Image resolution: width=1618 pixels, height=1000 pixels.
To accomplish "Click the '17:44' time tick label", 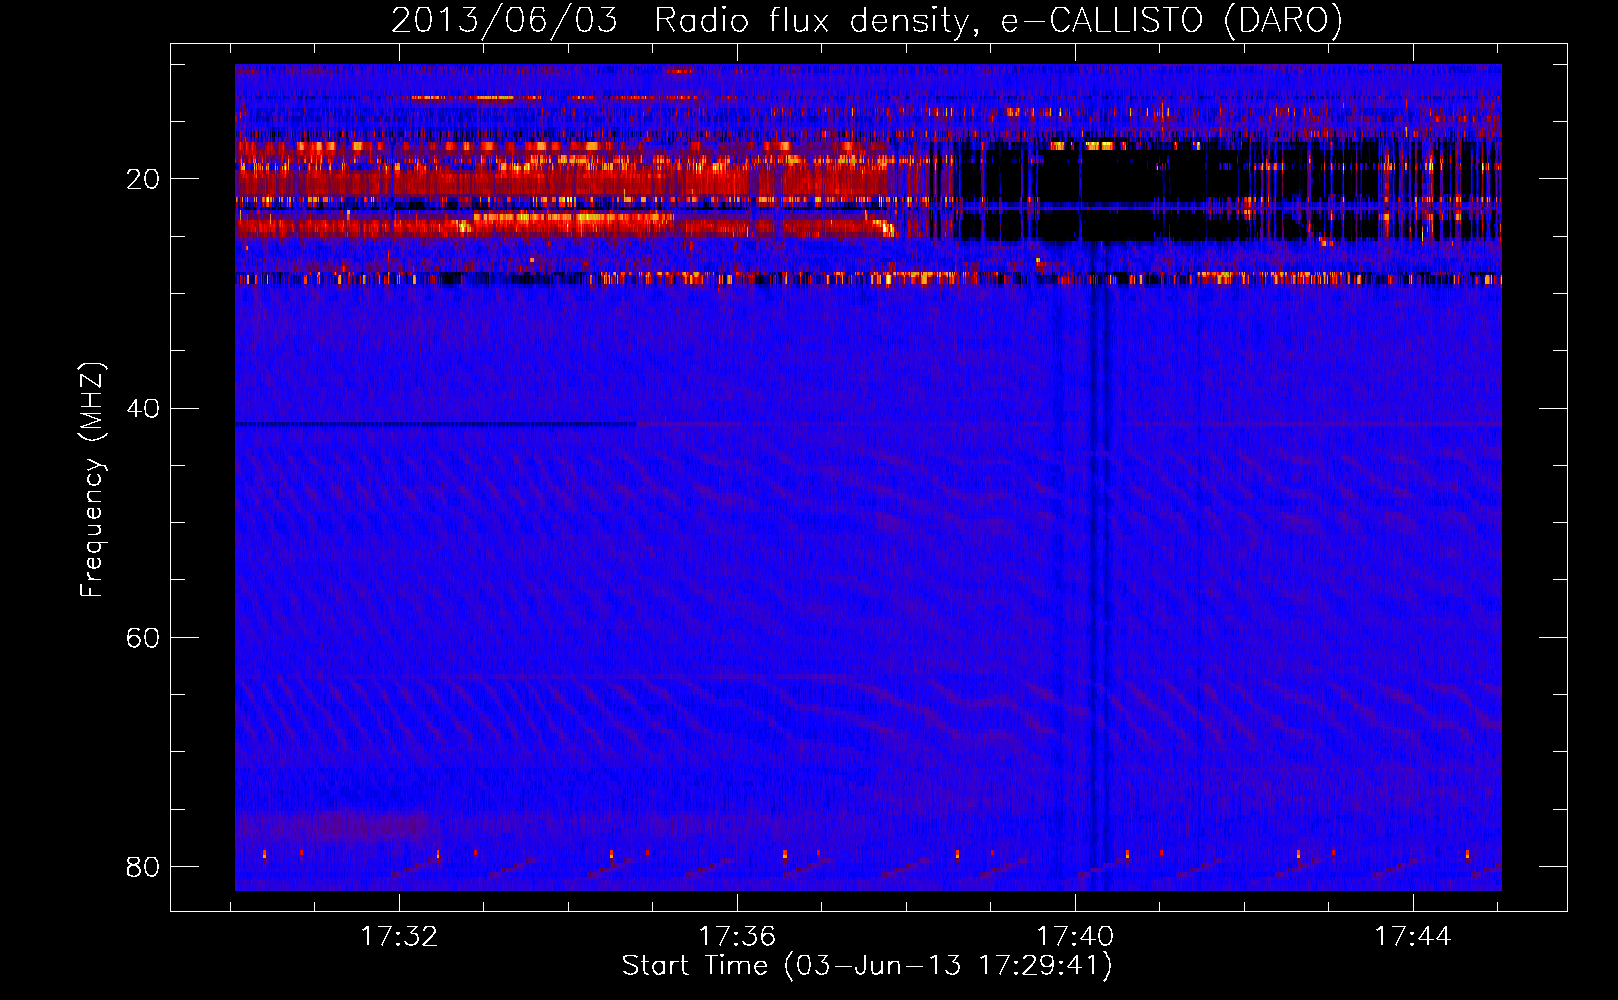I will point(1413,937).
